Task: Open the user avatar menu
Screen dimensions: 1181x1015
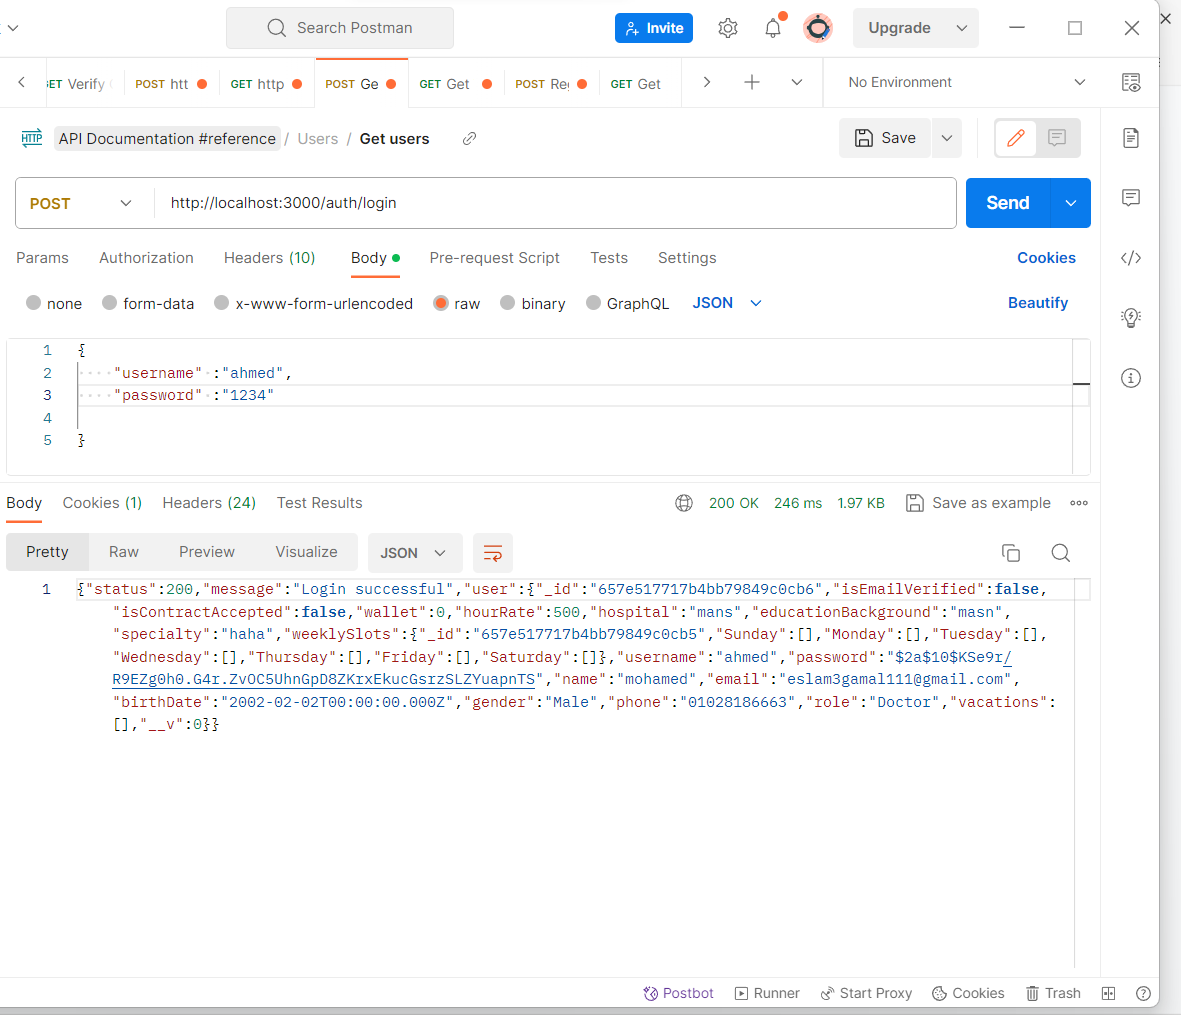Action: pos(818,29)
